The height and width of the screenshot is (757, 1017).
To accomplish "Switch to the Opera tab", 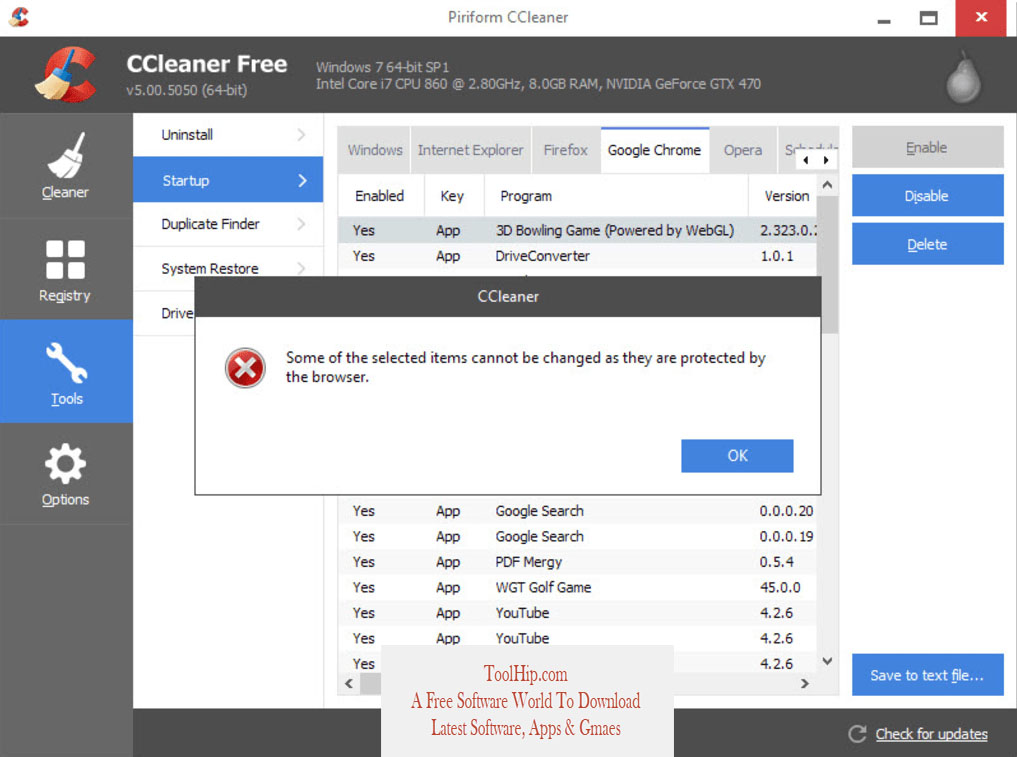I will coord(743,150).
